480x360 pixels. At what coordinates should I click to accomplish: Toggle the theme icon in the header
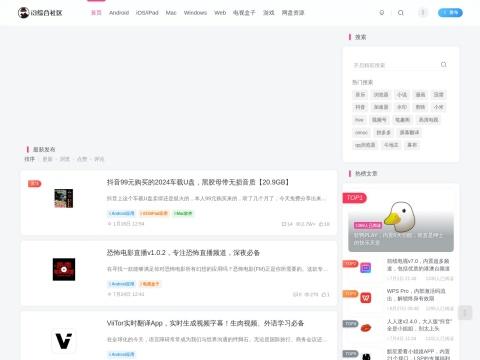[x=382, y=13]
